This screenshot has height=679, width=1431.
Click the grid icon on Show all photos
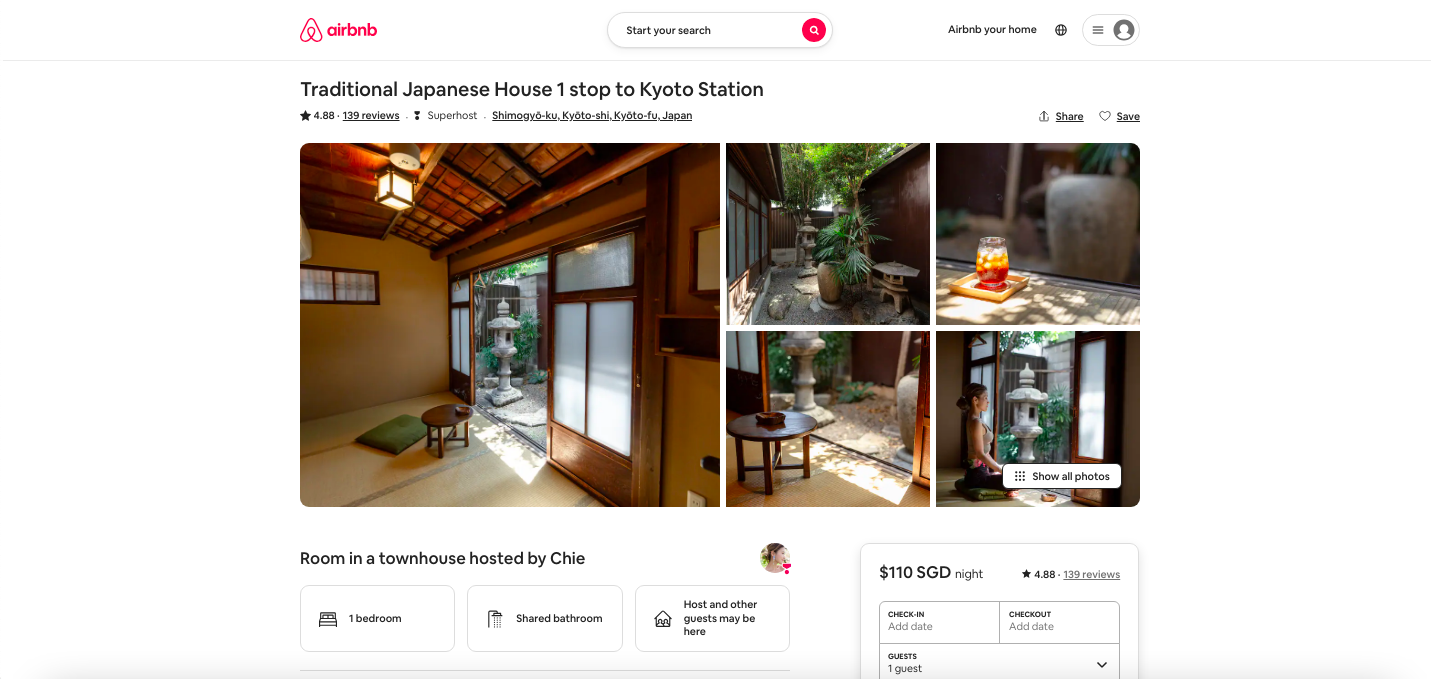(x=1020, y=476)
